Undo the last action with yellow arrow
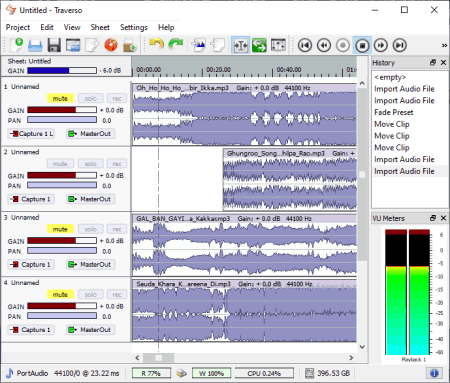 click(x=156, y=45)
